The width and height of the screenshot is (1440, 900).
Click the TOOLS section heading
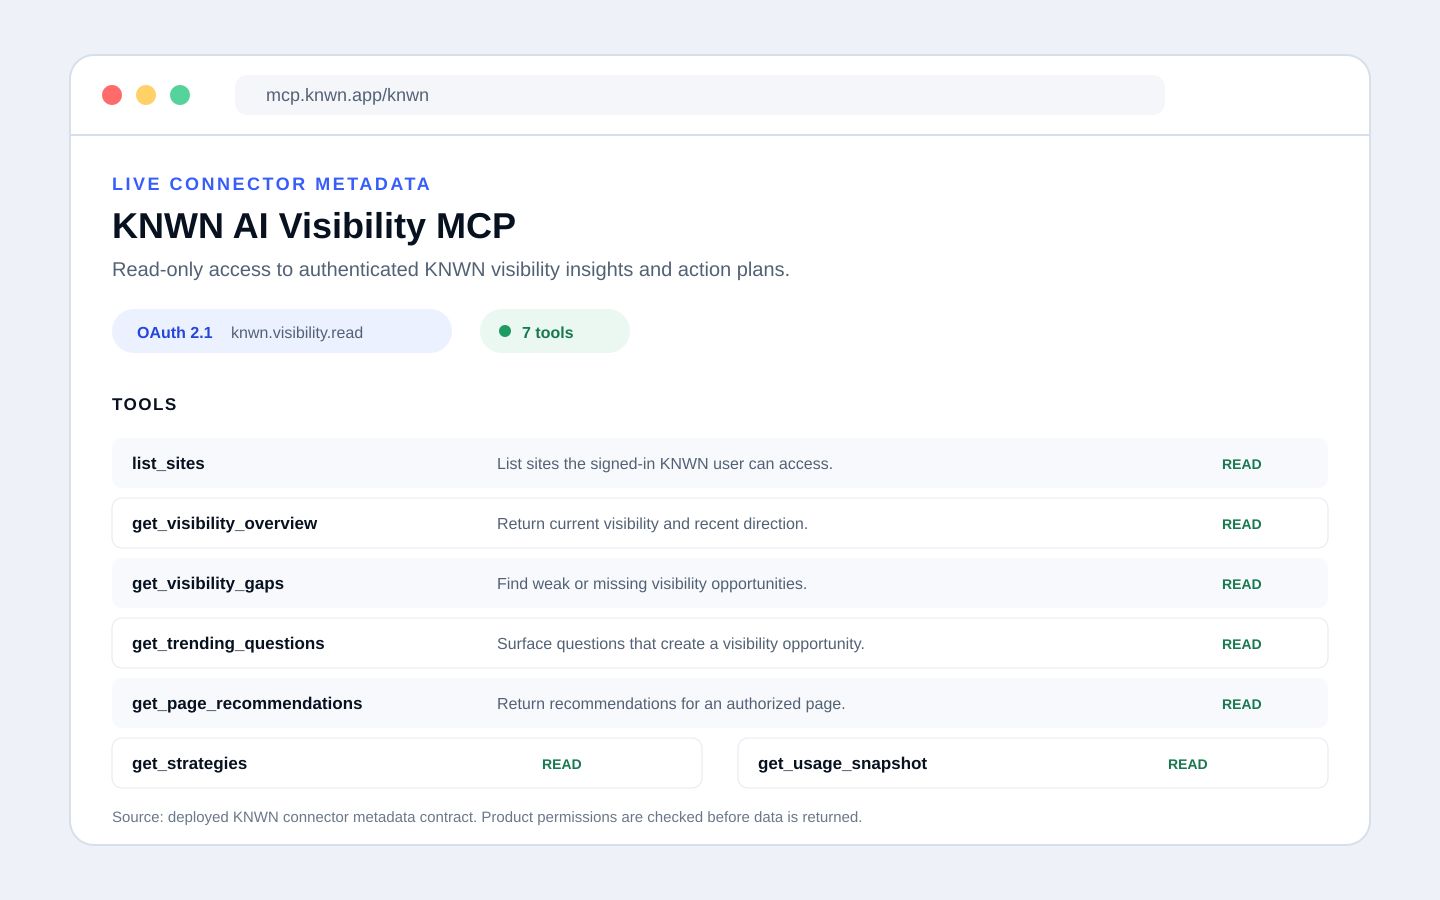coord(145,404)
